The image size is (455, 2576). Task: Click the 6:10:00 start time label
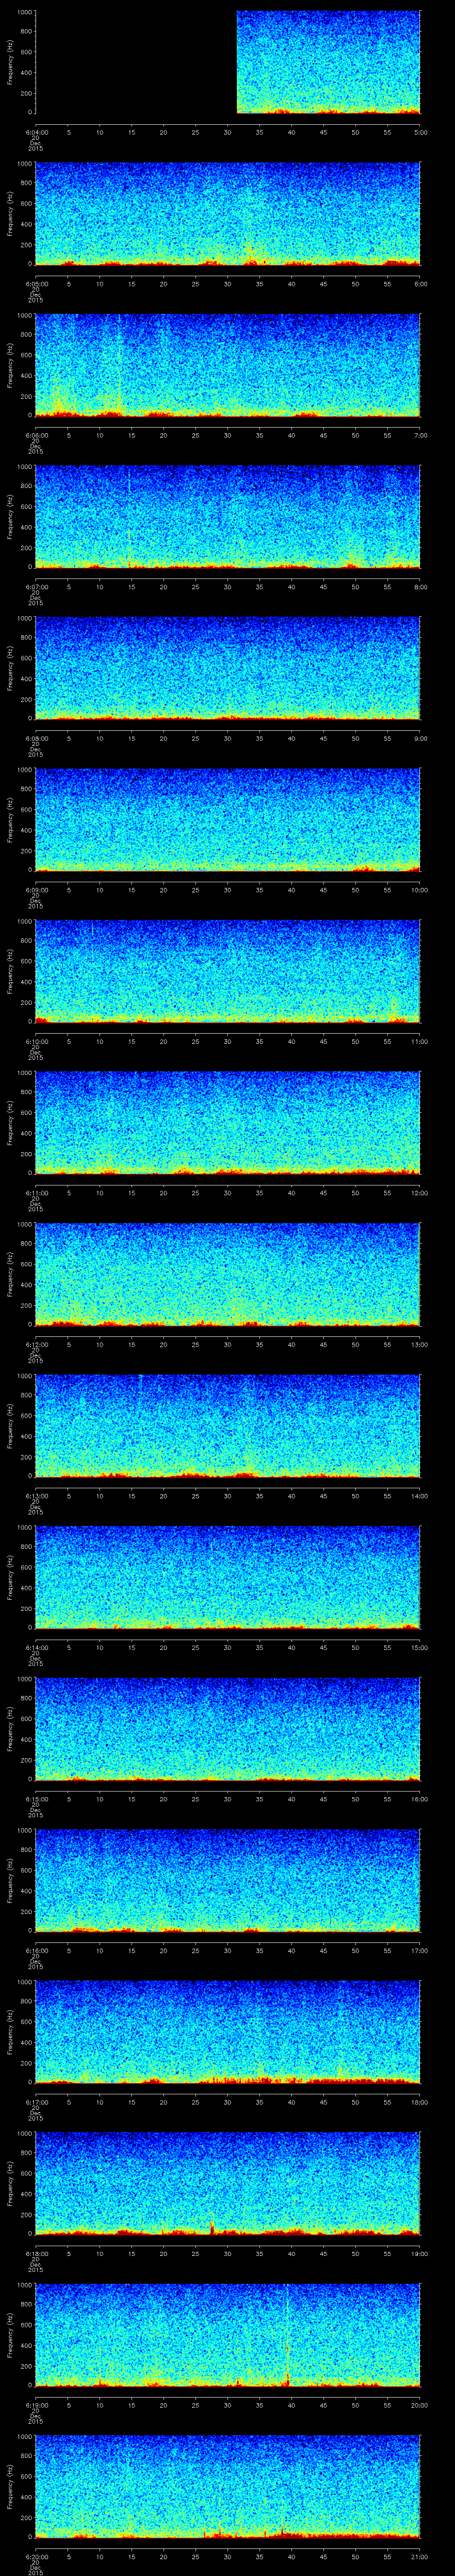tap(36, 1041)
